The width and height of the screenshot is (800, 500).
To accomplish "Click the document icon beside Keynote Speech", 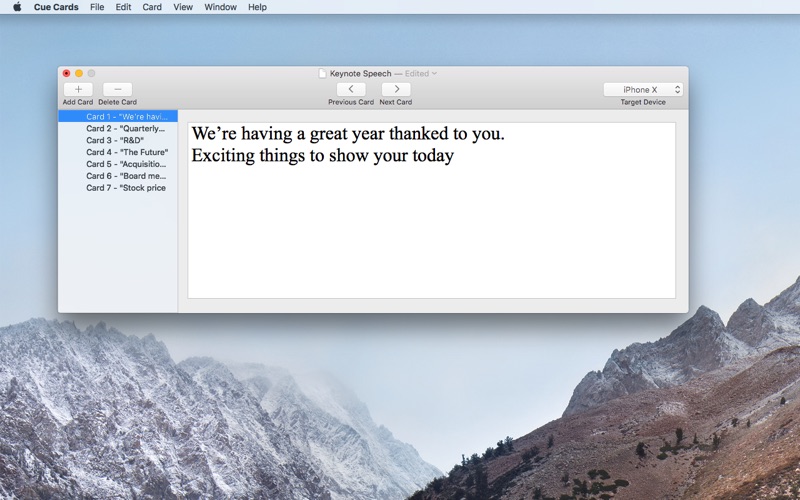I will 322,73.
